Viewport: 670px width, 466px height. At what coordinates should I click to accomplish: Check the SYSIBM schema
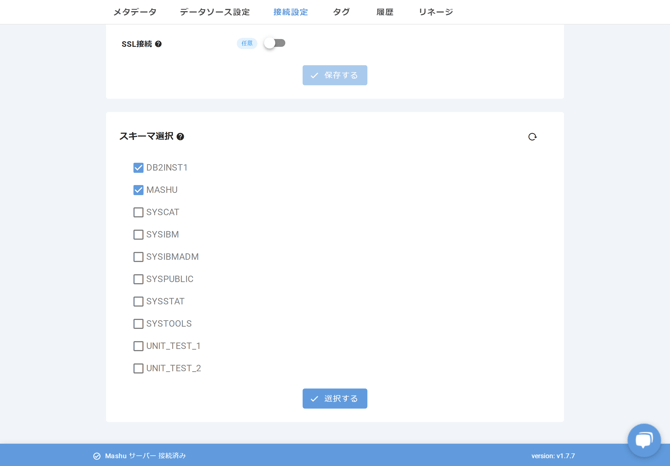pos(138,235)
